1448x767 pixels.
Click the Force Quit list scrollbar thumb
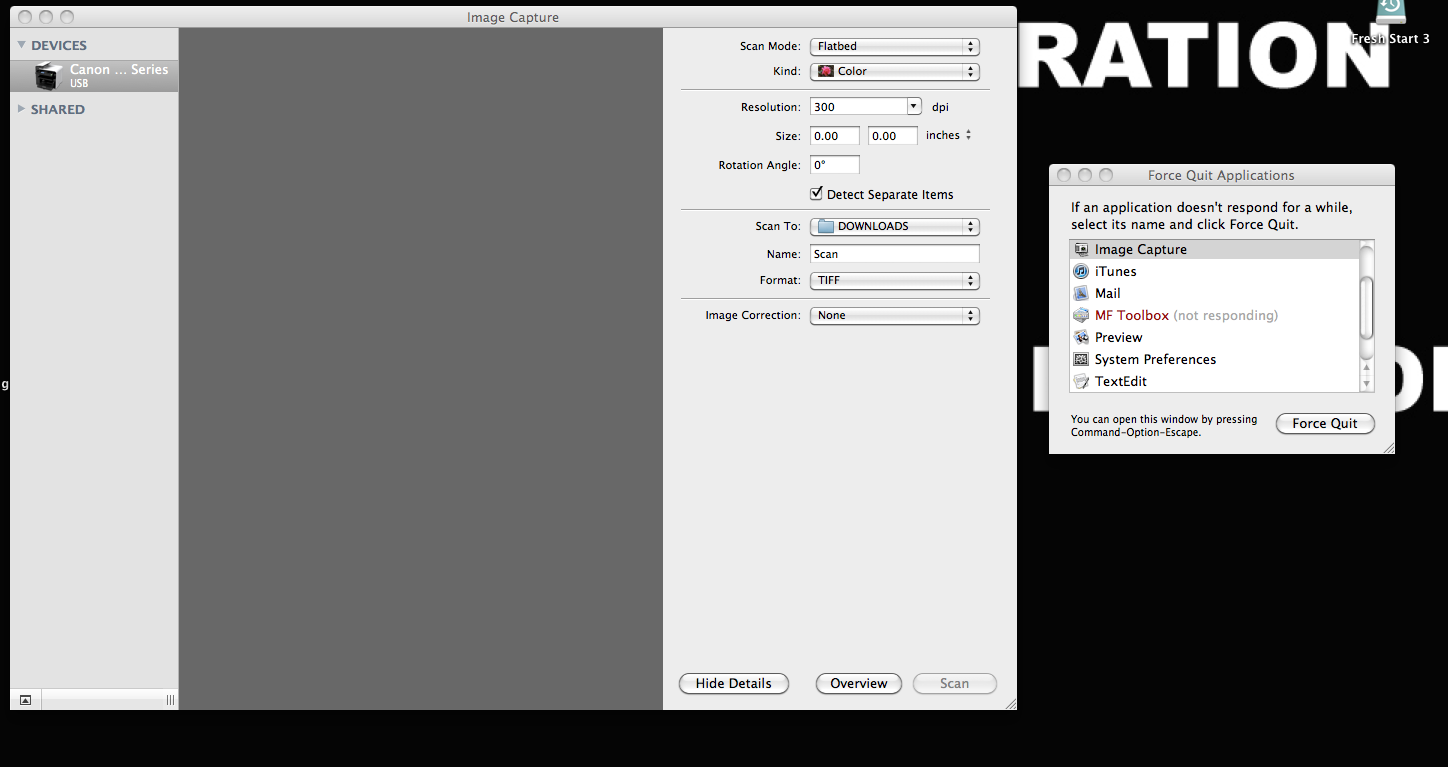click(x=1367, y=308)
